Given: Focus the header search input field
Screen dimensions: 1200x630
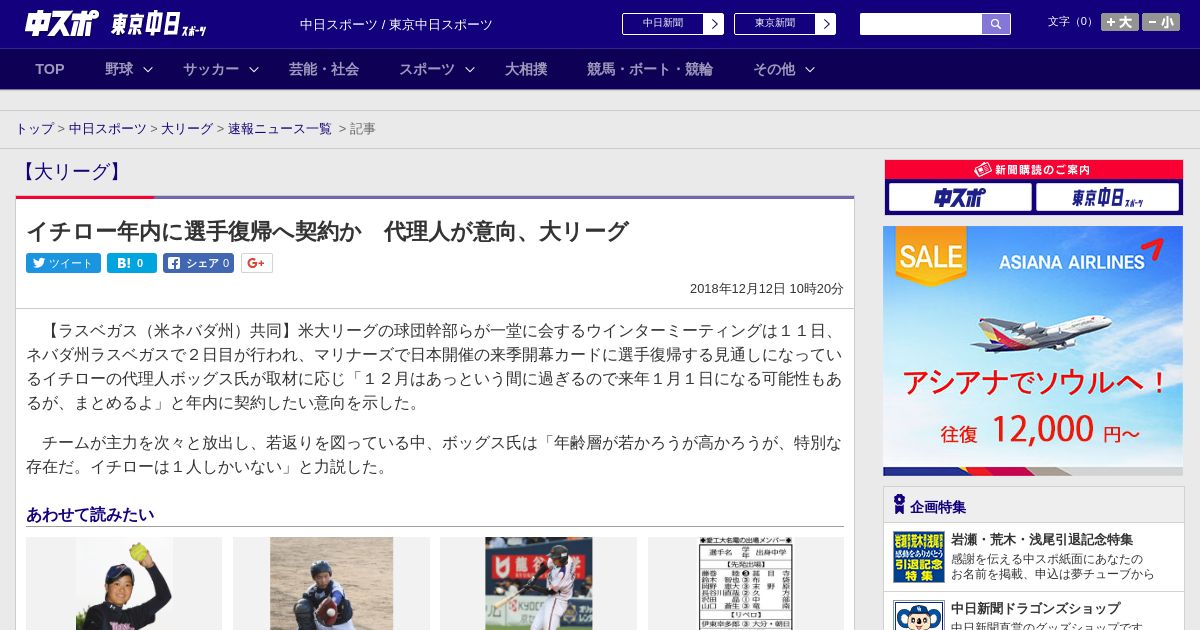Looking at the screenshot, I should coord(921,24).
